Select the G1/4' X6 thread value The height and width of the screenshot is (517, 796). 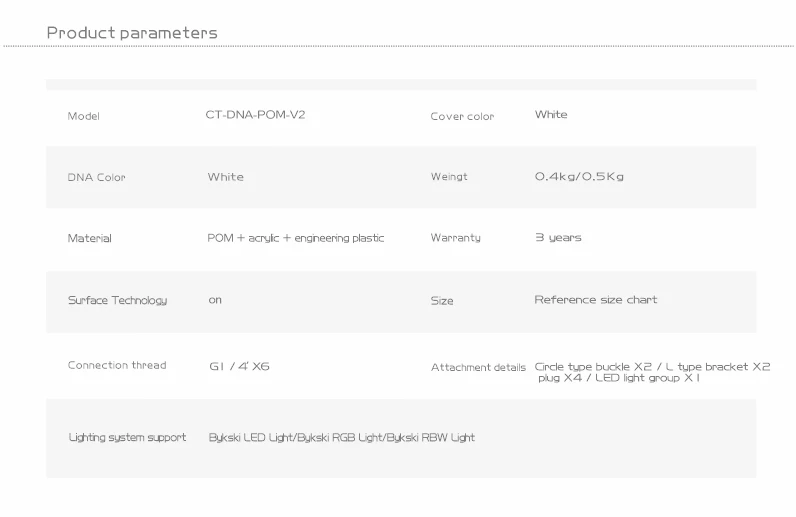click(x=239, y=366)
